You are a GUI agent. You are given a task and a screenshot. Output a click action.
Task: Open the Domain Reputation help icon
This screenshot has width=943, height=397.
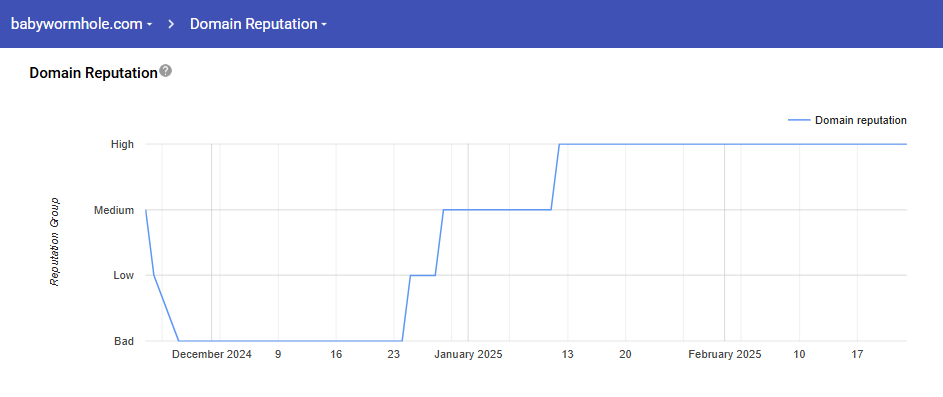click(x=166, y=72)
